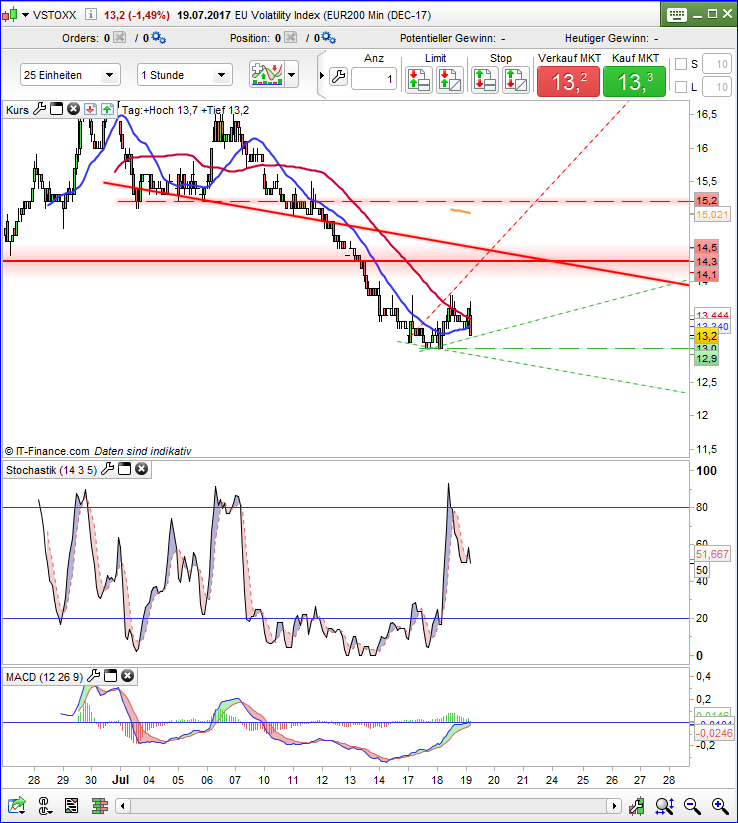Click the auto-fit zoom icon with arrows

[x=665, y=805]
